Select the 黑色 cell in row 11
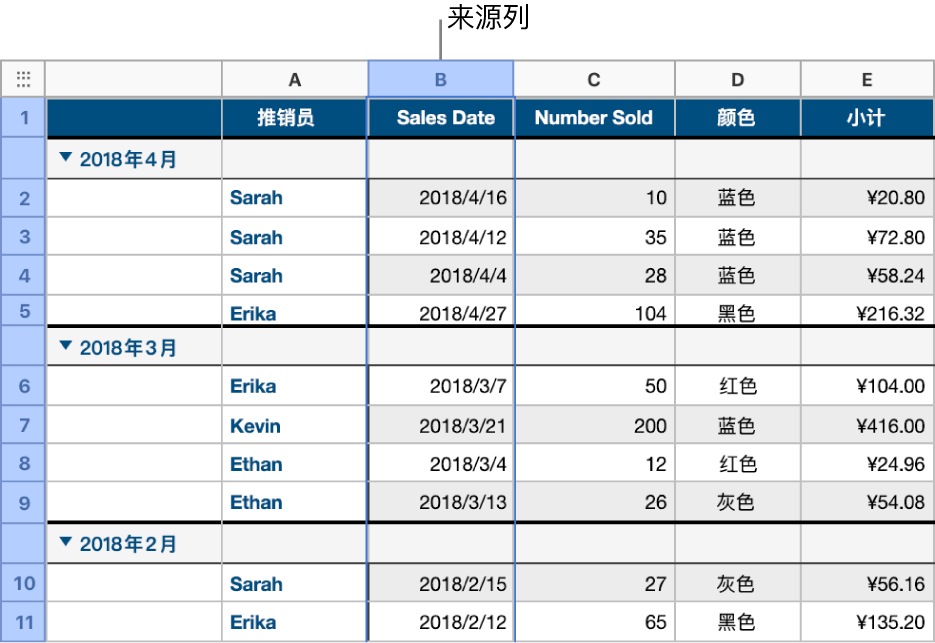935x643 pixels. coord(737,622)
